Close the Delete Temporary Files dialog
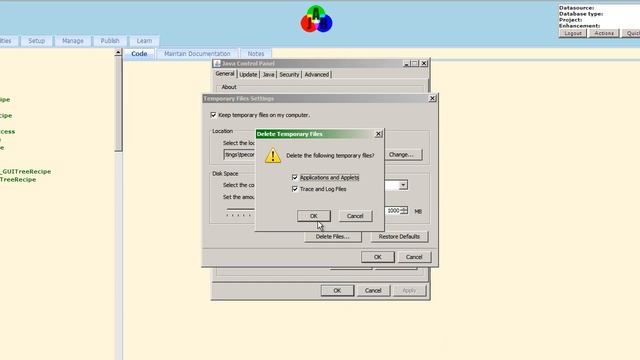This screenshot has height=360, width=640. pyautogui.click(x=378, y=134)
